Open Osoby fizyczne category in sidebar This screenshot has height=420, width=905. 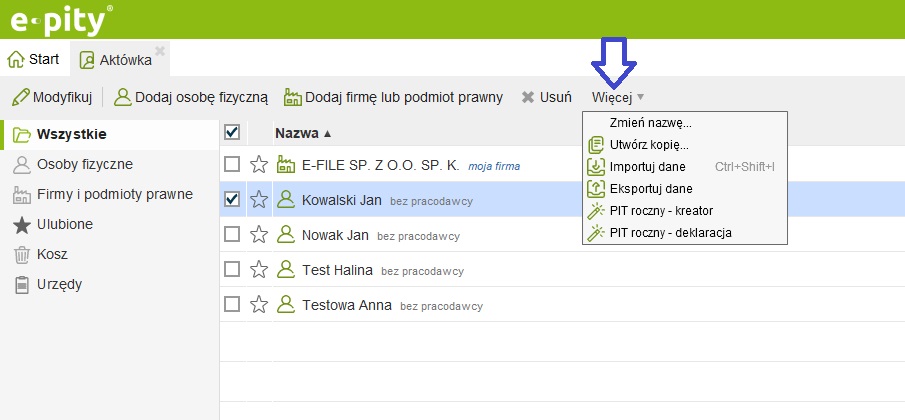pos(84,164)
